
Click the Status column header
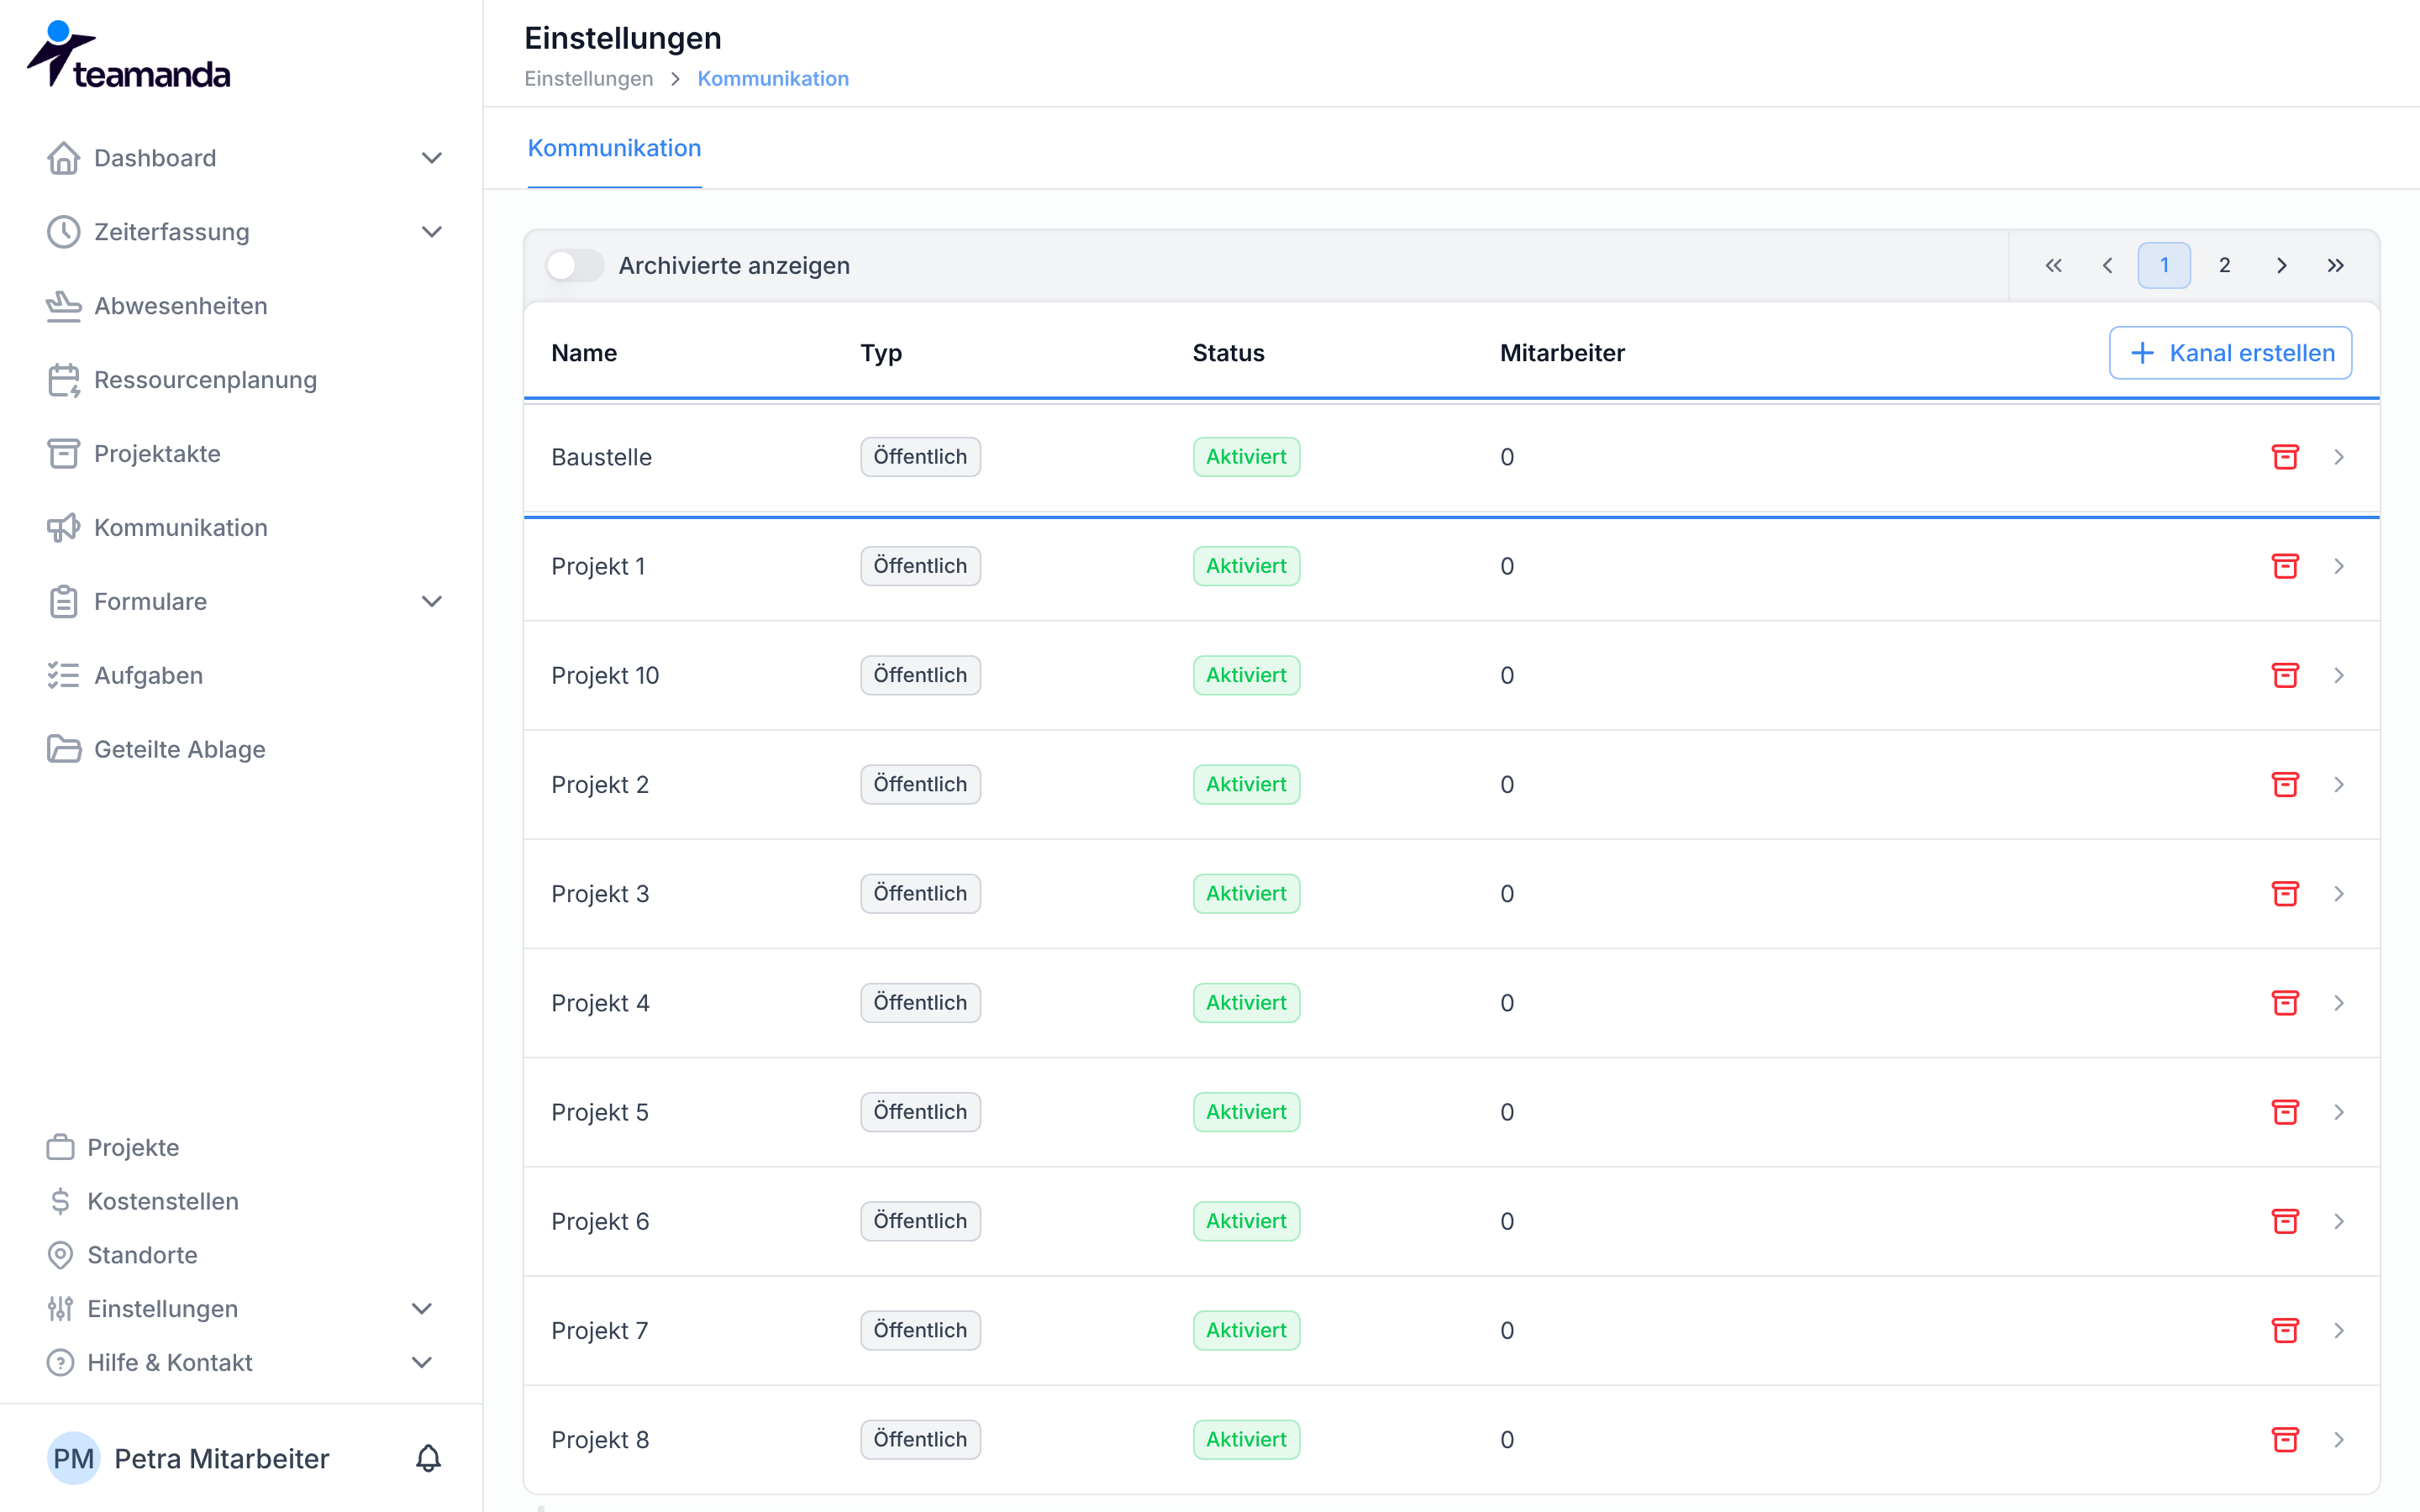1228,353
